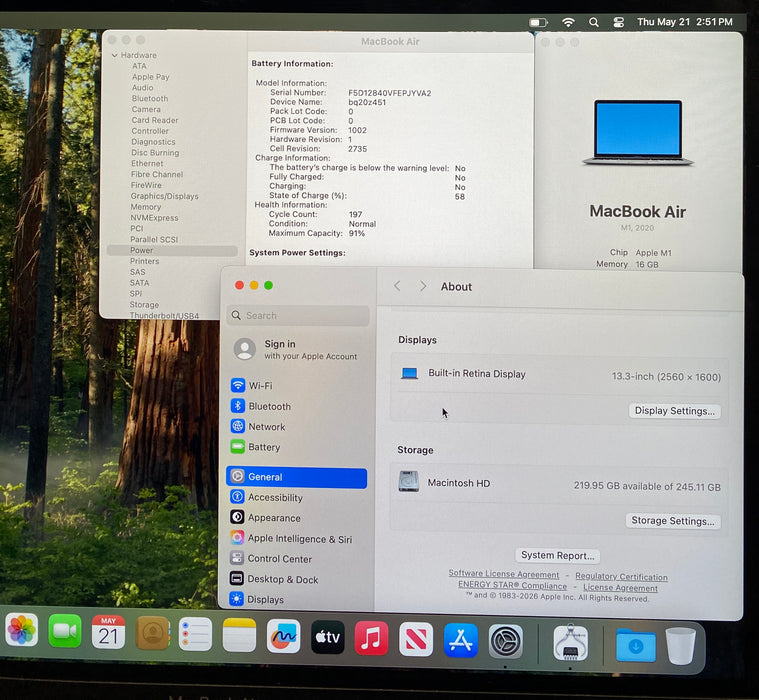Open the Notes app in the Dock
Image resolution: width=759 pixels, height=700 pixels.
click(x=239, y=635)
